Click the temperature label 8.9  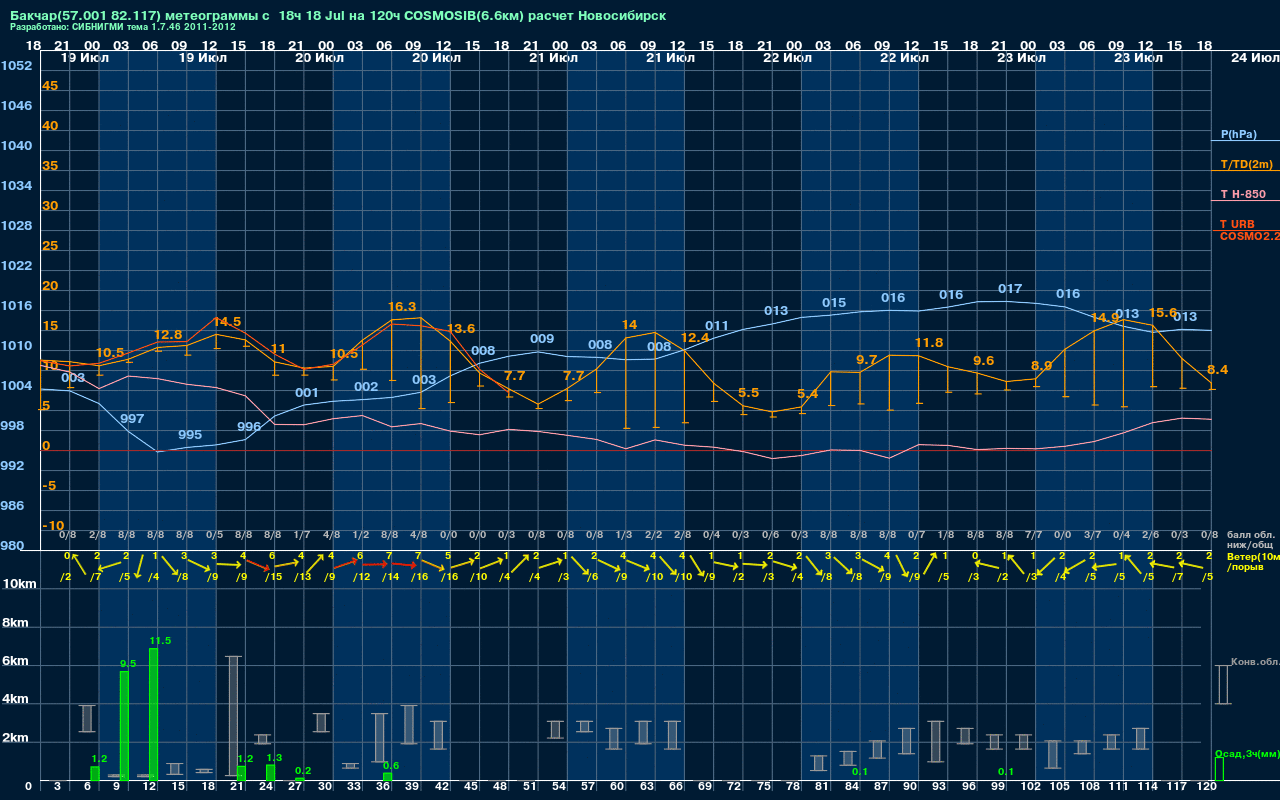pos(1042,366)
